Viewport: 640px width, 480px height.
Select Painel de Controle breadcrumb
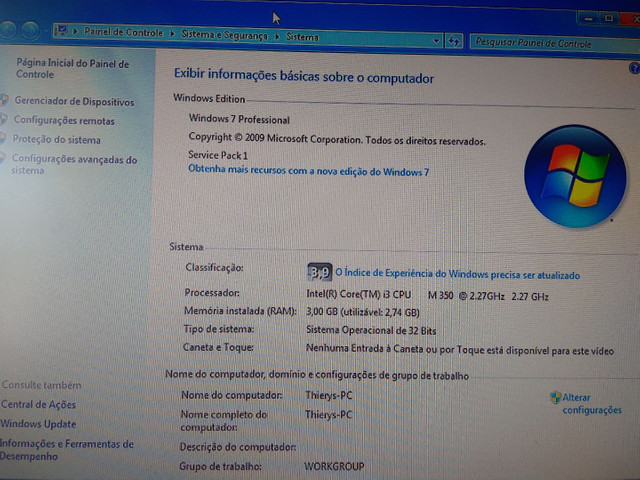pos(123,32)
